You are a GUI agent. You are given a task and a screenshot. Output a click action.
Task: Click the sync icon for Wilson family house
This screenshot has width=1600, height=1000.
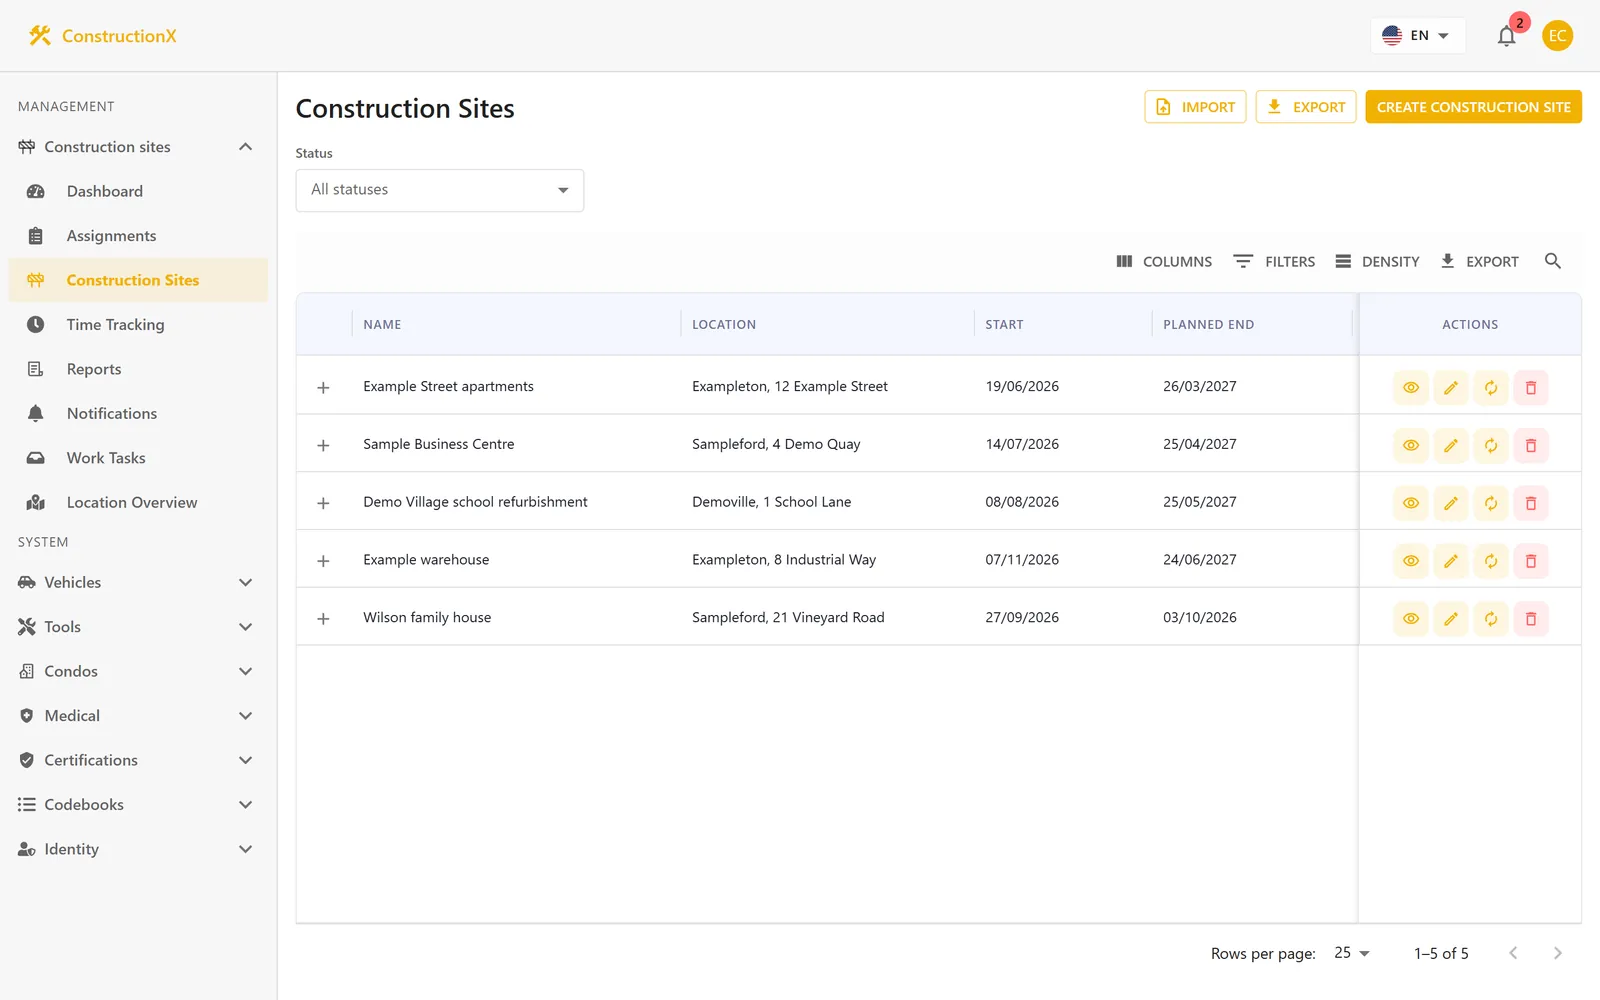point(1491,619)
